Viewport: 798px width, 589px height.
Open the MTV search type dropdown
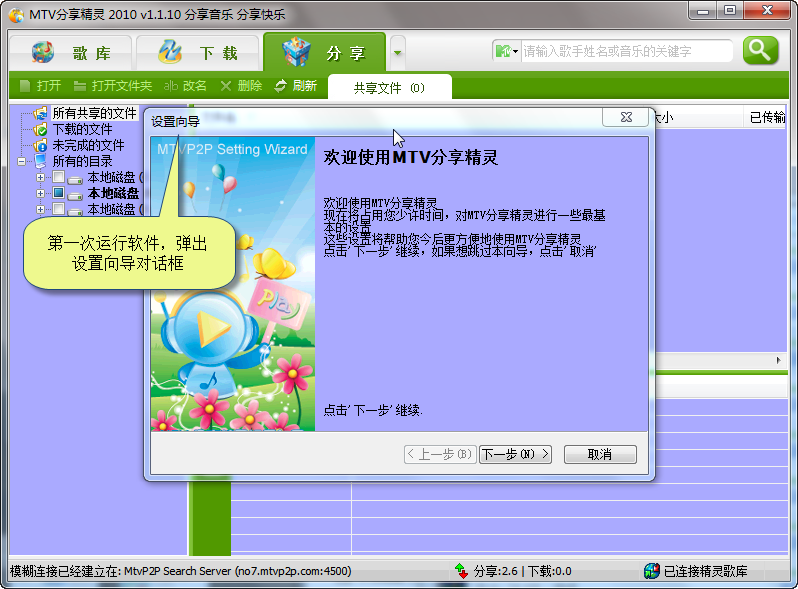[x=506, y=51]
